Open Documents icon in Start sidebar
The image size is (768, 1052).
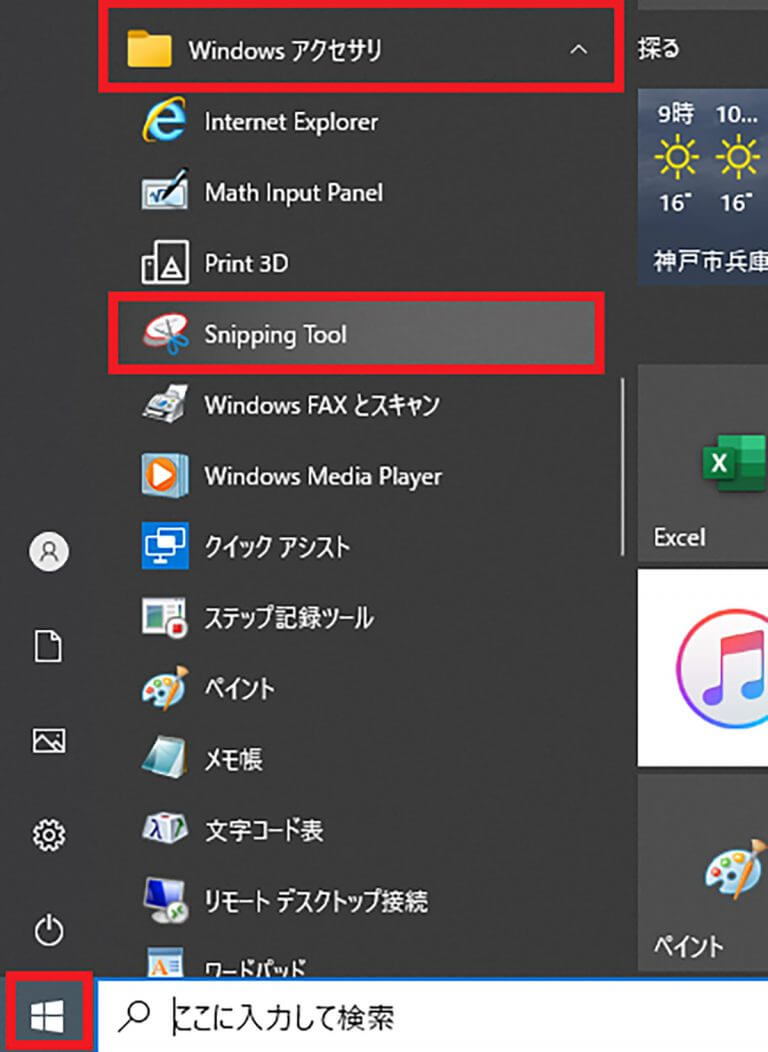coord(49,646)
